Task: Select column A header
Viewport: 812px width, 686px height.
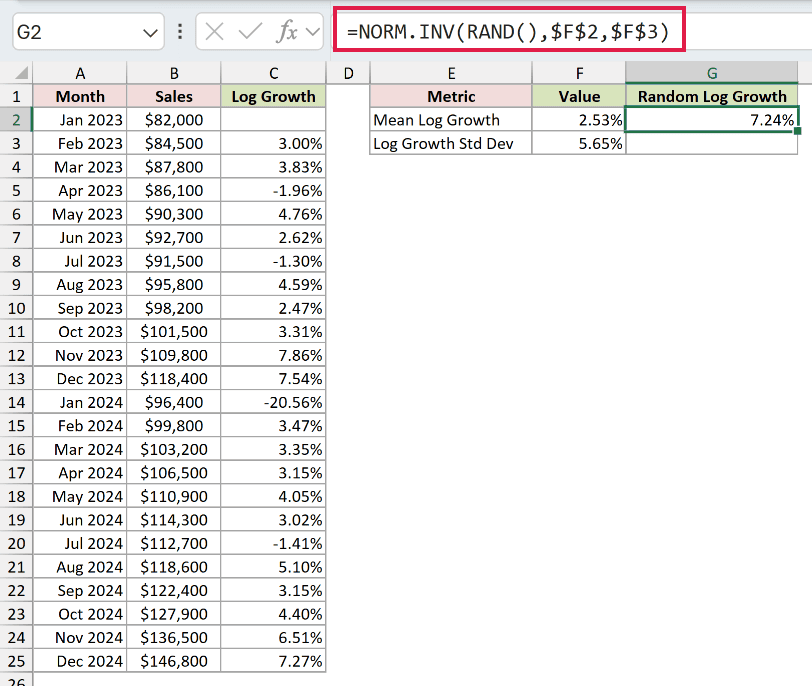Action: 80,73
